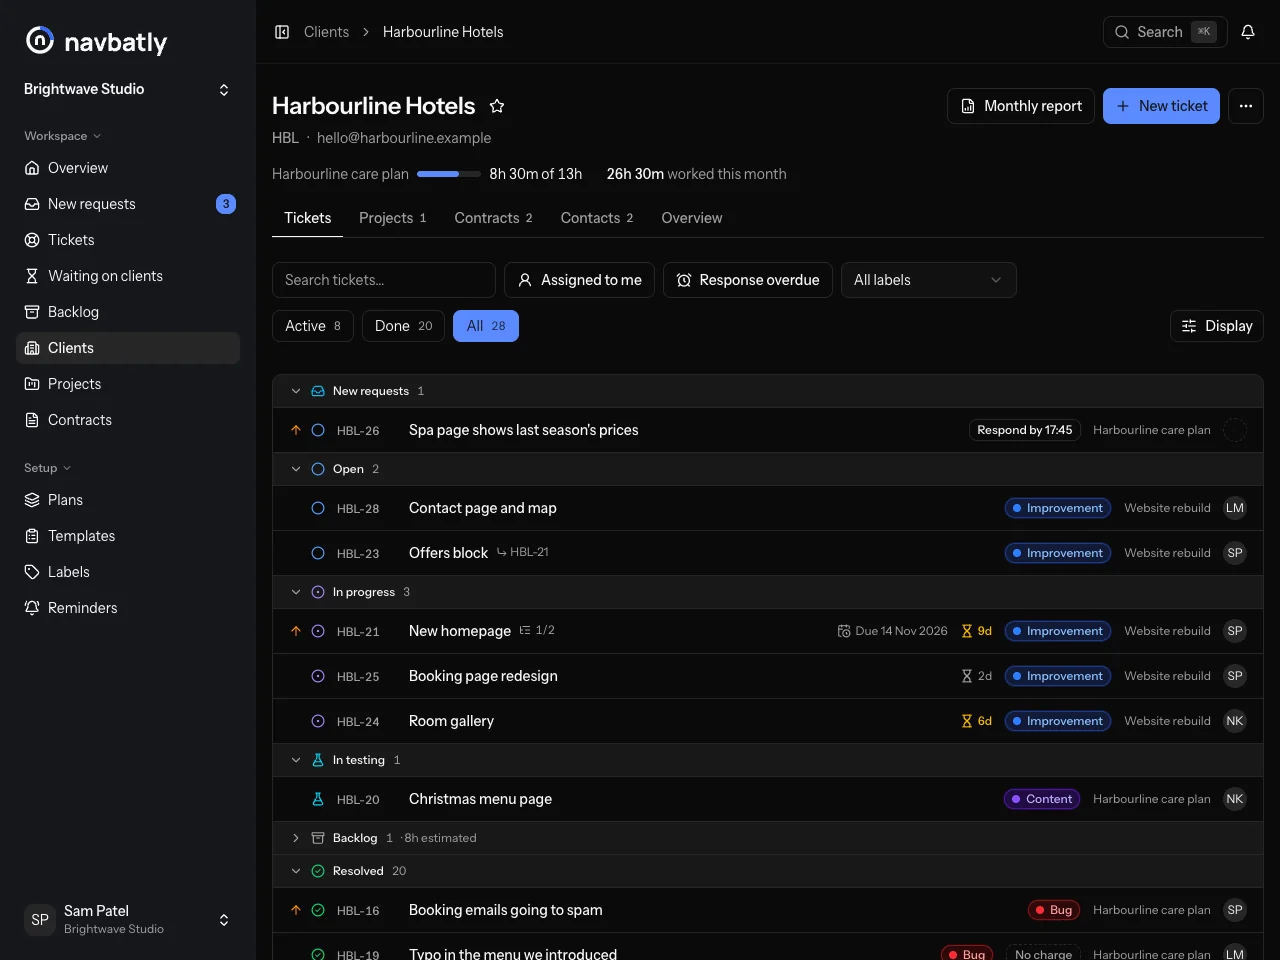Show Active tickets only

pyautogui.click(x=313, y=326)
